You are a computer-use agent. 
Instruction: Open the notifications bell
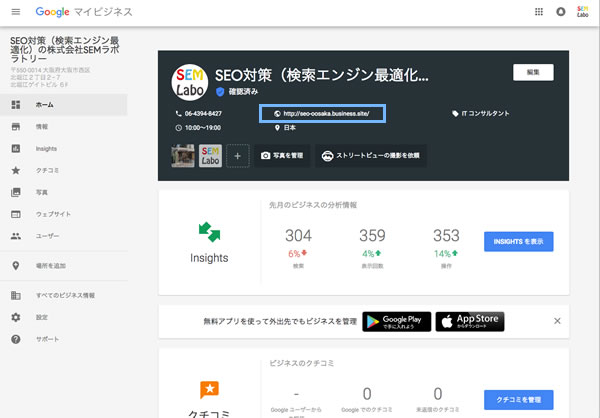pos(561,12)
